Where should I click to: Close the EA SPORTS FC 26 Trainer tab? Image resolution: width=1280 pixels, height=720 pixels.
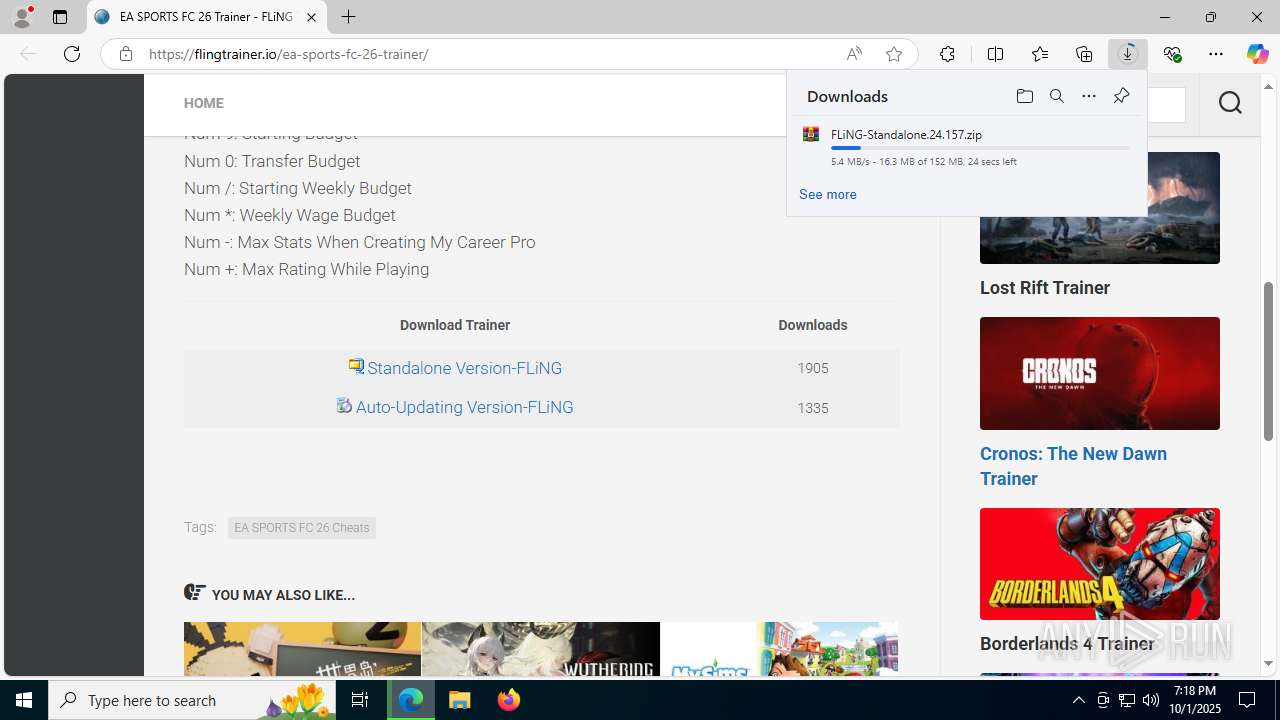311,17
